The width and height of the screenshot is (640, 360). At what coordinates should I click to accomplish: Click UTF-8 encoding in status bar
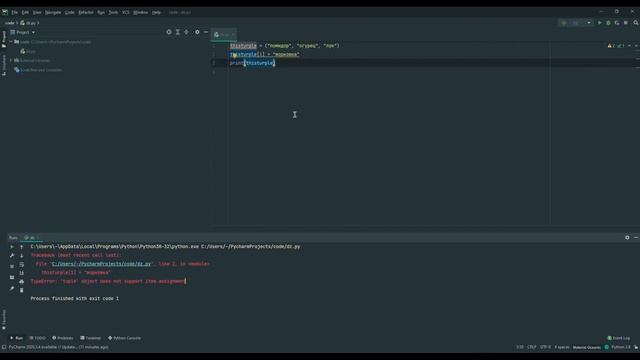[x=545, y=347]
